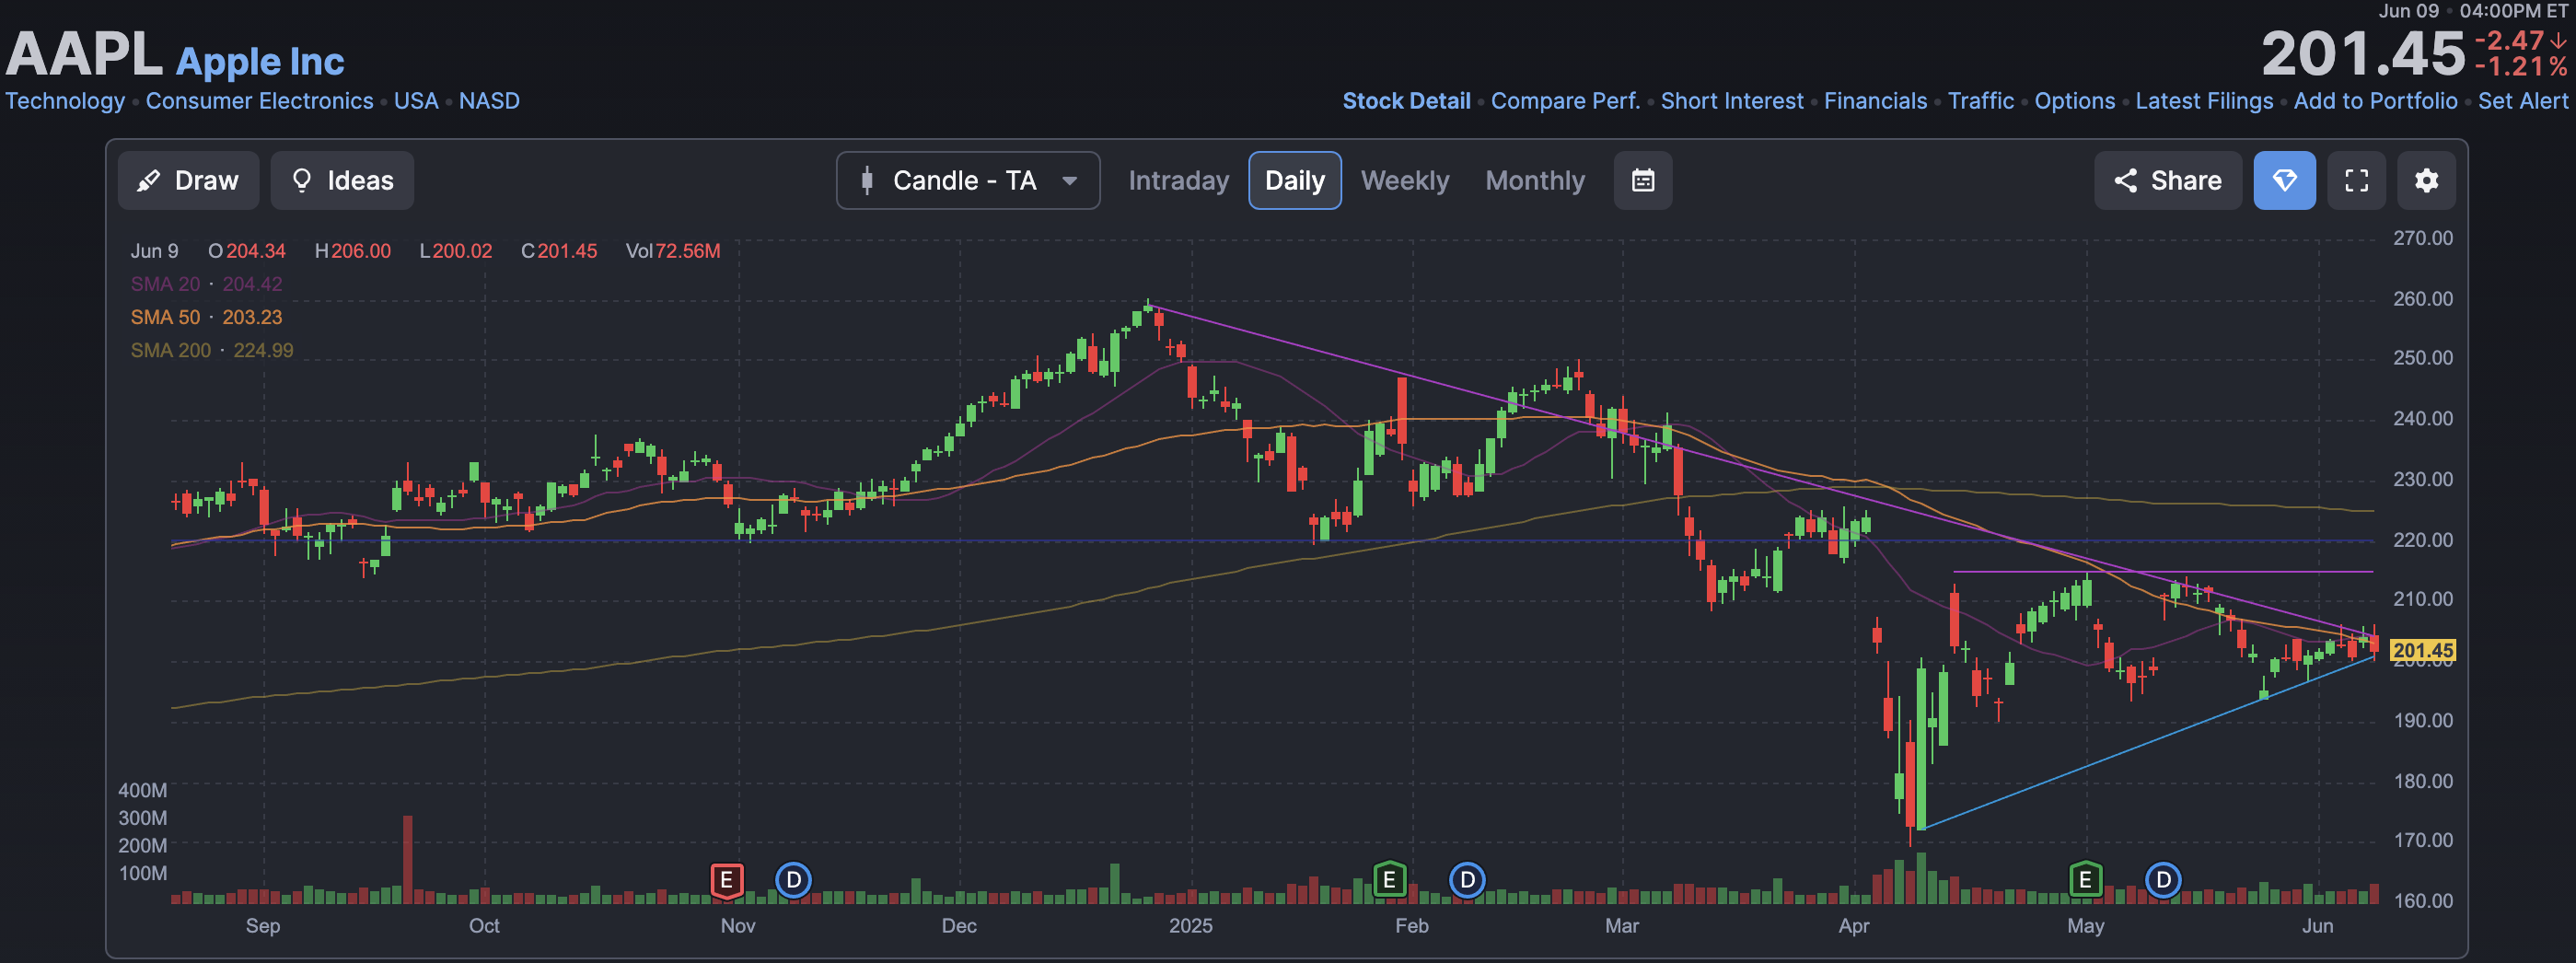This screenshot has height=963, width=2576.
Task: Open the Ideas panel
Action: pos(342,180)
